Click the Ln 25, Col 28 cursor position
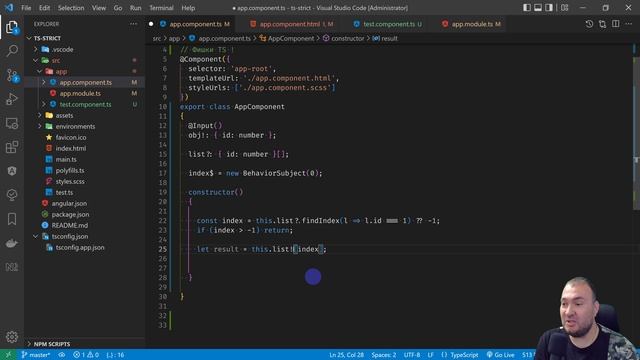The image size is (640, 360). [x=347, y=355]
